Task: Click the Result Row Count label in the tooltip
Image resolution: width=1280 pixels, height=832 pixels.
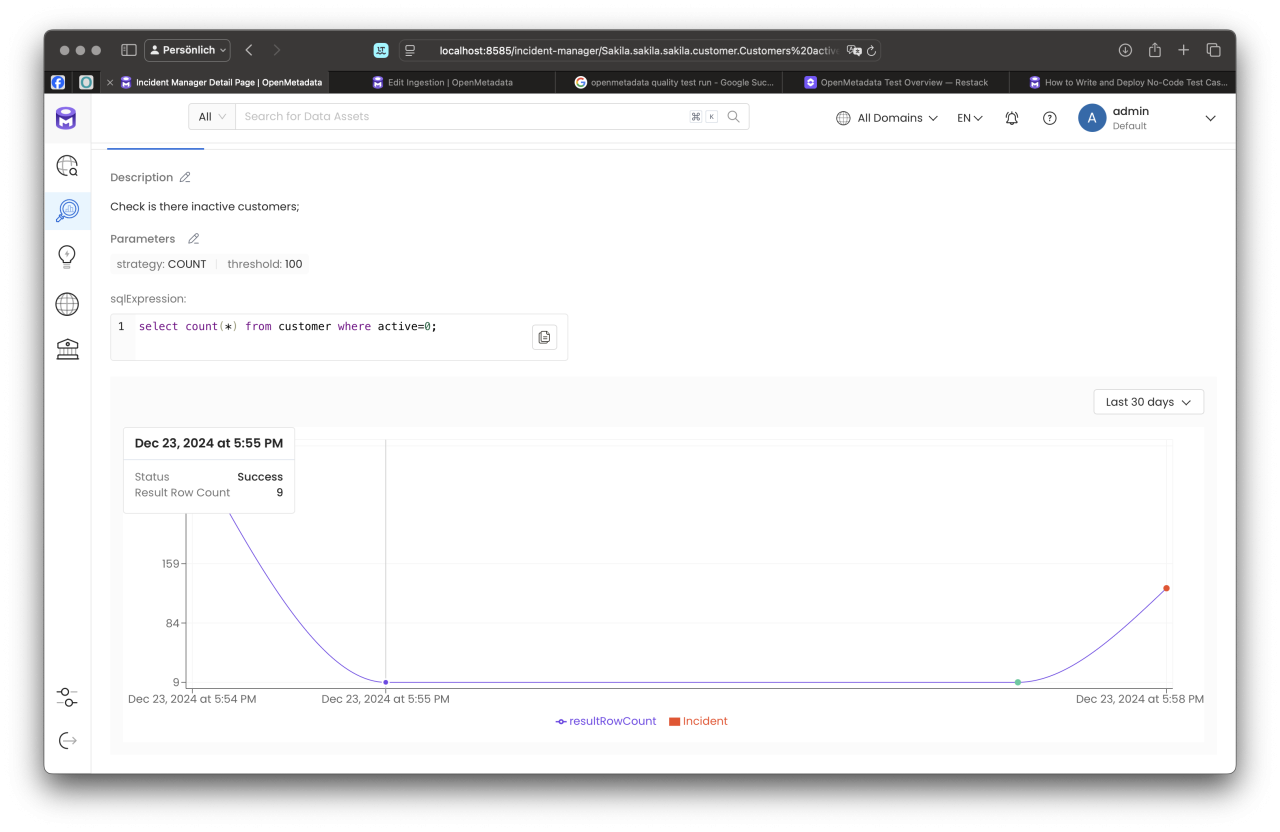Action: tap(182, 493)
